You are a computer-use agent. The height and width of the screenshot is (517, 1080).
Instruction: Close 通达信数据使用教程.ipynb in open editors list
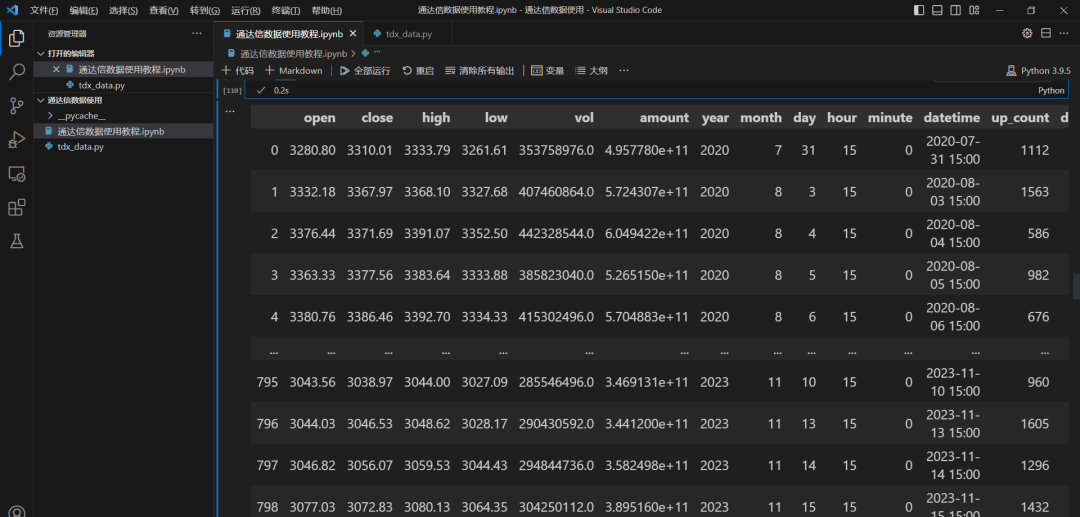pos(56,70)
